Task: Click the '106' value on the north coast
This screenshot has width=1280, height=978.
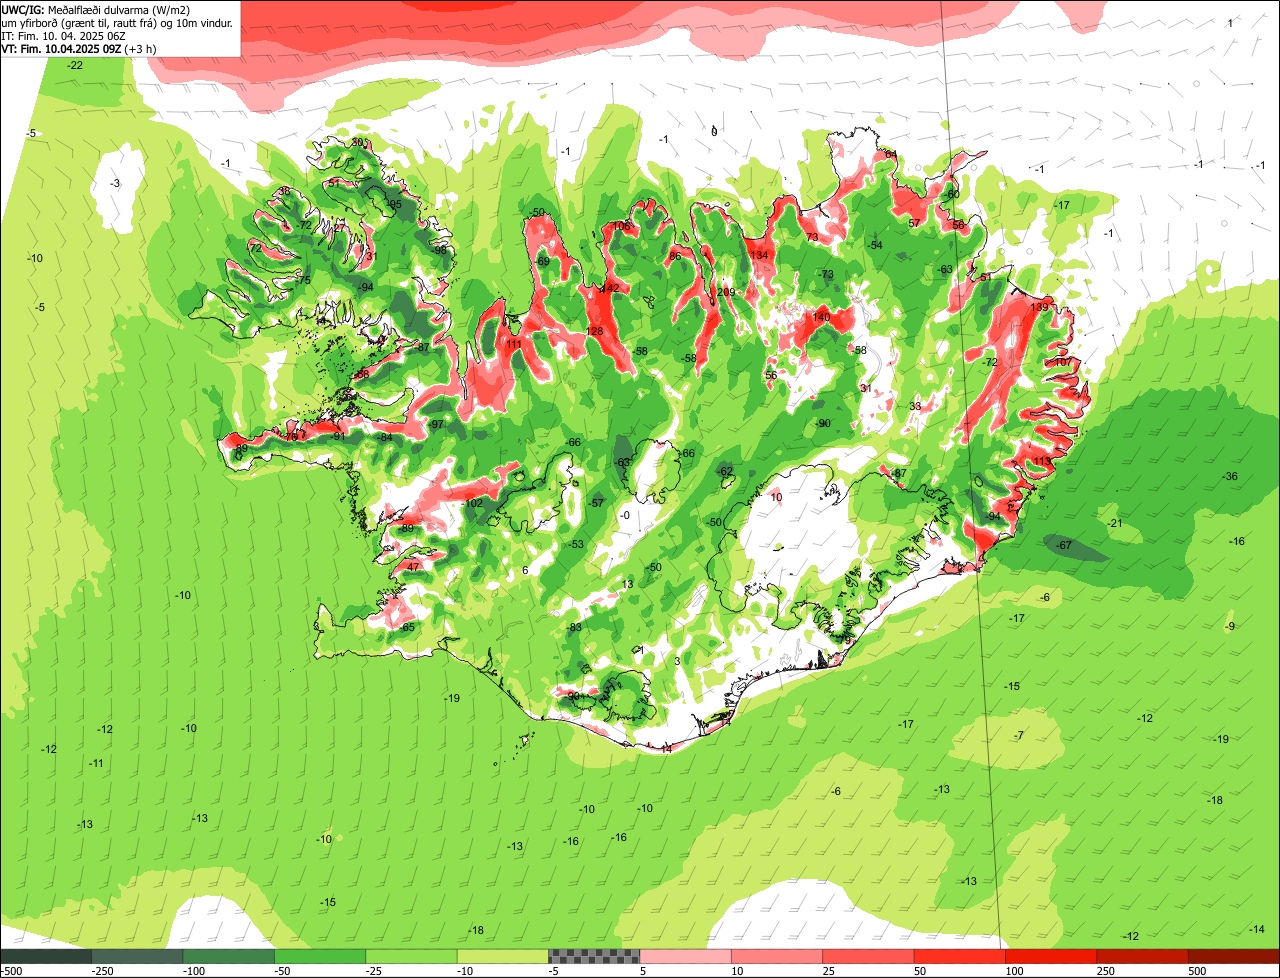Action: click(x=622, y=226)
